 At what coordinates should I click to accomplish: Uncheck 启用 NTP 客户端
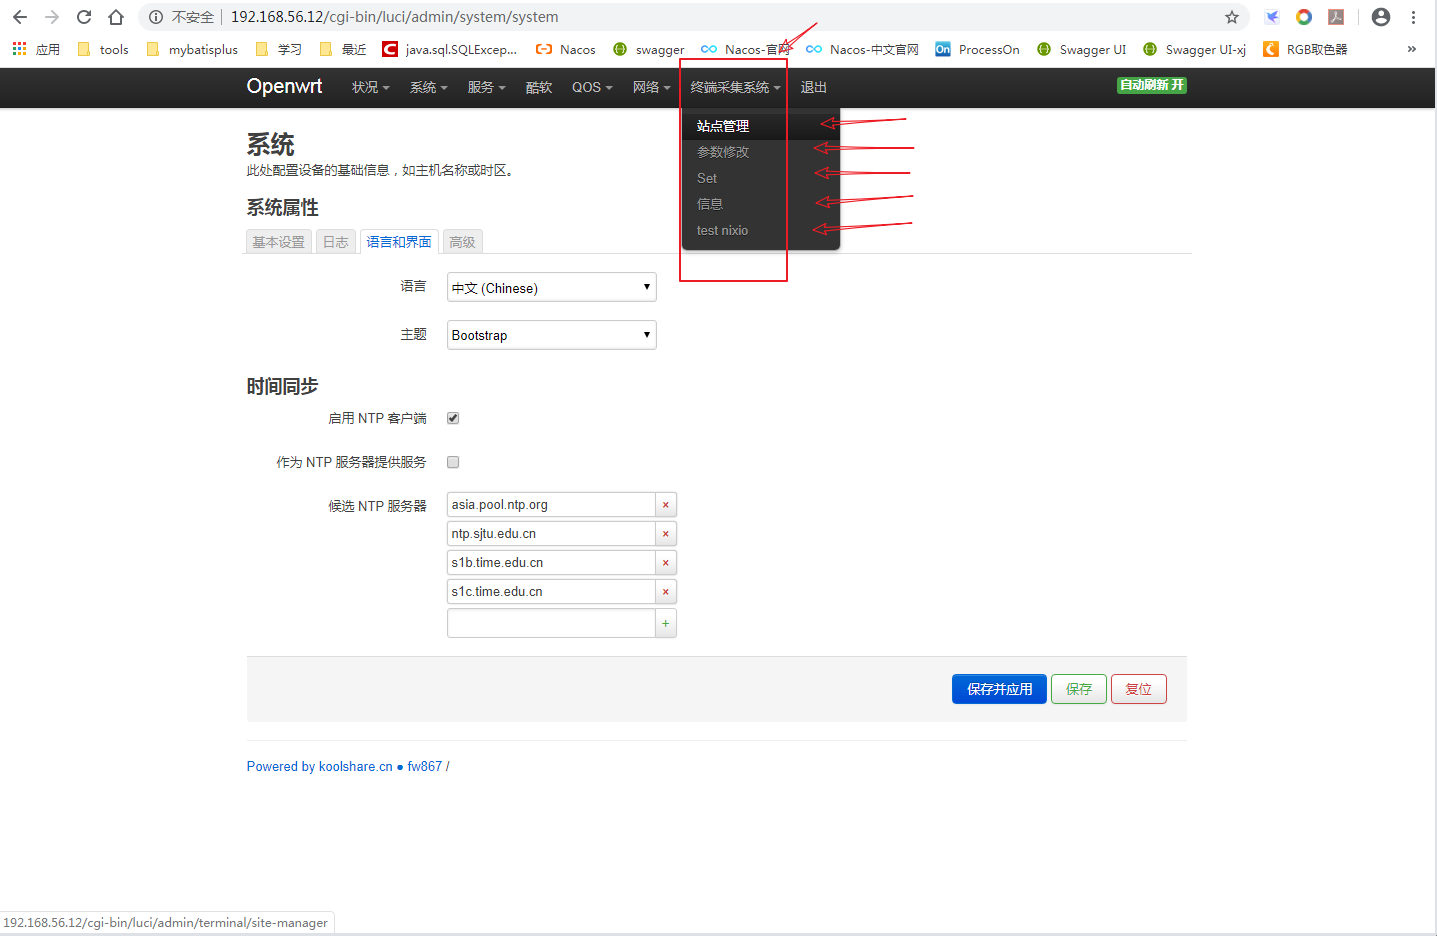coord(453,418)
